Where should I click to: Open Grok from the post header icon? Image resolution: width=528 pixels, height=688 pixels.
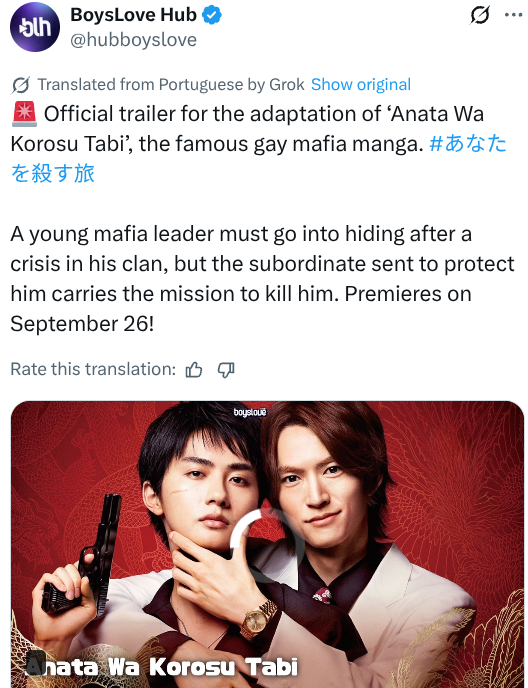480,15
